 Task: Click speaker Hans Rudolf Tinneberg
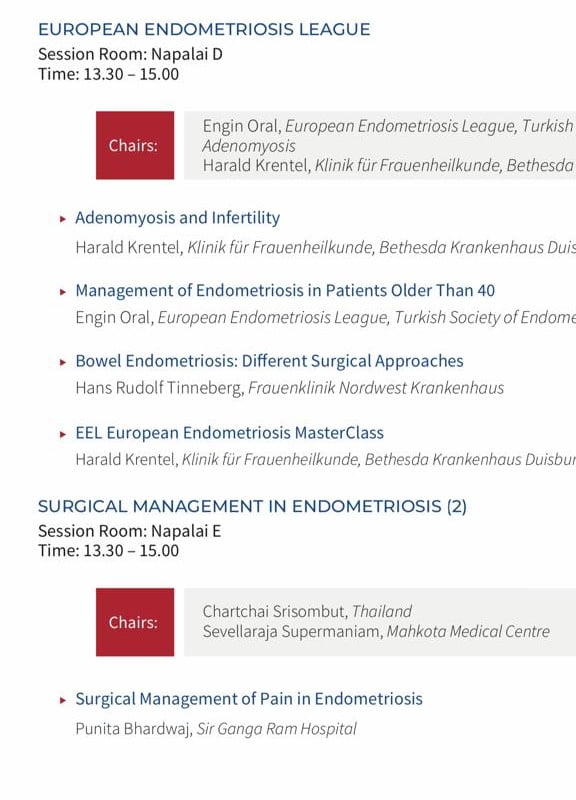pyautogui.click(x=159, y=388)
